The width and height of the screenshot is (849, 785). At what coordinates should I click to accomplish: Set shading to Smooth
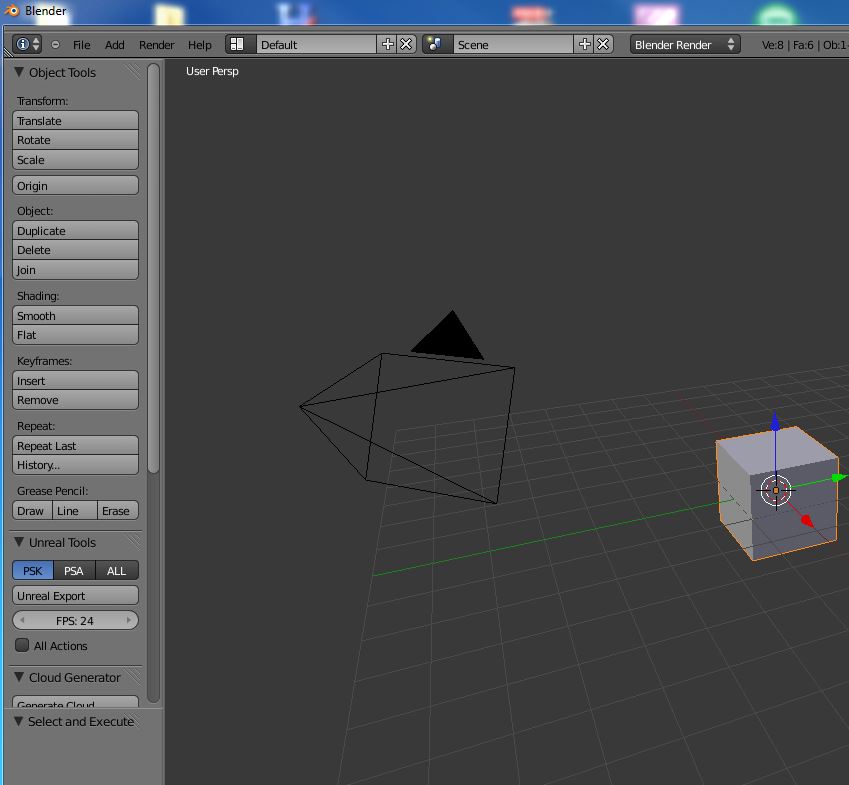[75, 316]
